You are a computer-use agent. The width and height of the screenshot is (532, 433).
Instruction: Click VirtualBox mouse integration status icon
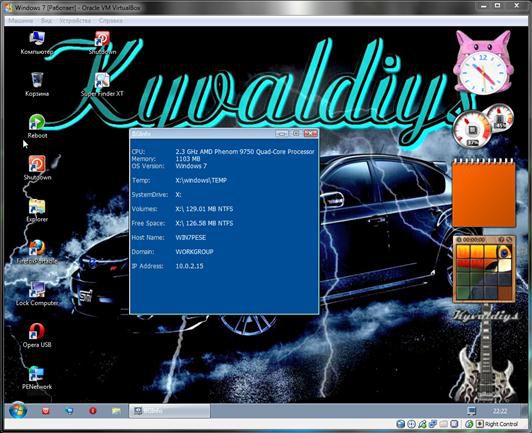[469, 424]
